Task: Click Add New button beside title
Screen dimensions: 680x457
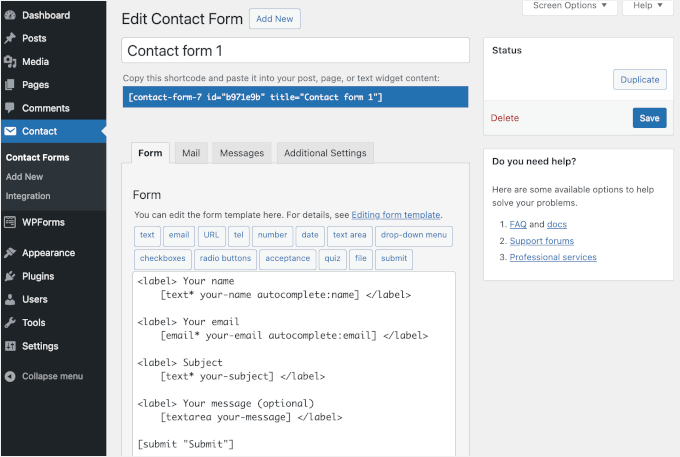Action: 275,19
